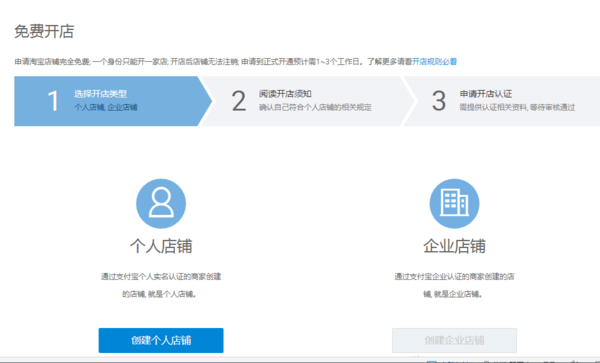Click description 通过支付宝企业认证的商家创建的店
Viewport: 600px width, 363px height.
454,276
